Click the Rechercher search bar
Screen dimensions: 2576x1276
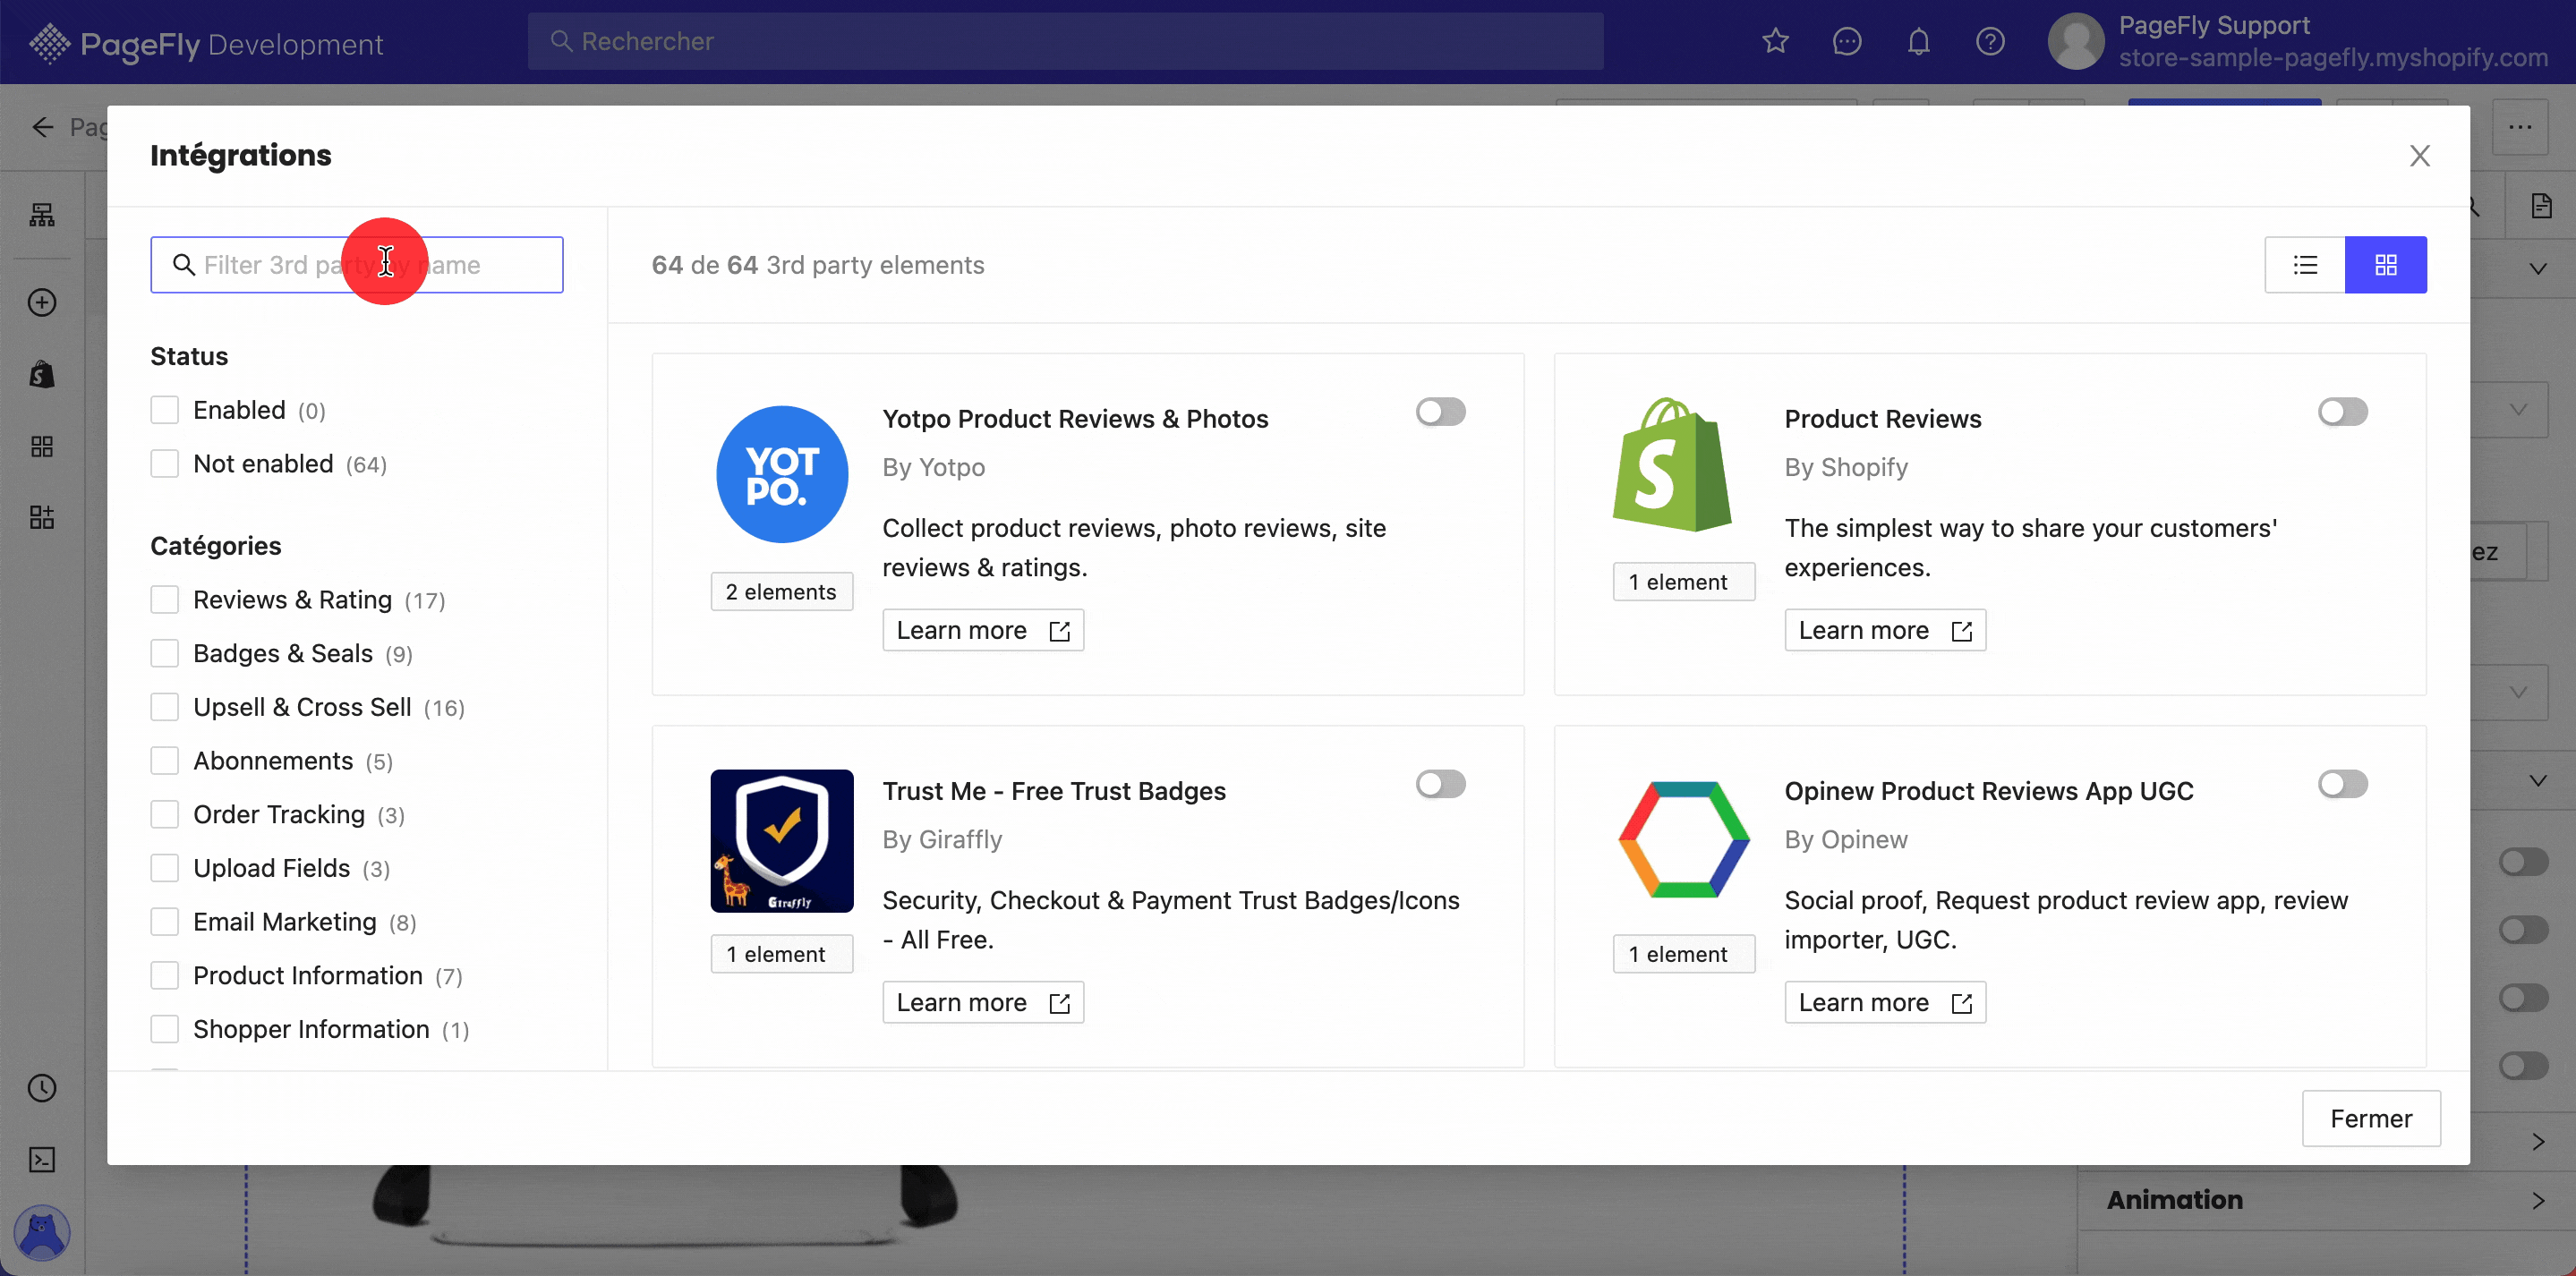1065,41
